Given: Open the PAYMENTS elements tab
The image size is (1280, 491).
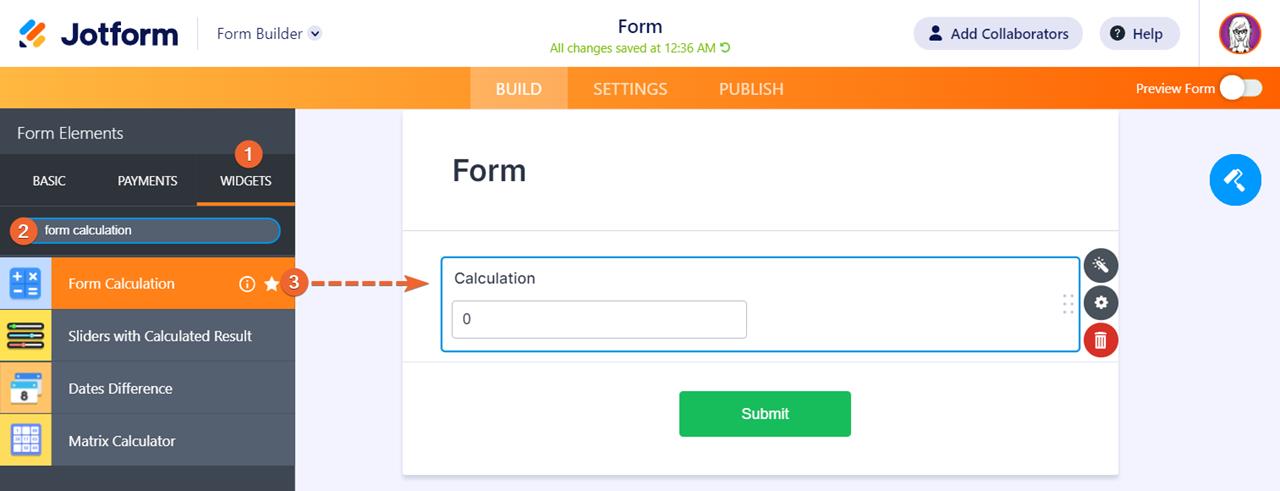Looking at the screenshot, I should (x=147, y=181).
